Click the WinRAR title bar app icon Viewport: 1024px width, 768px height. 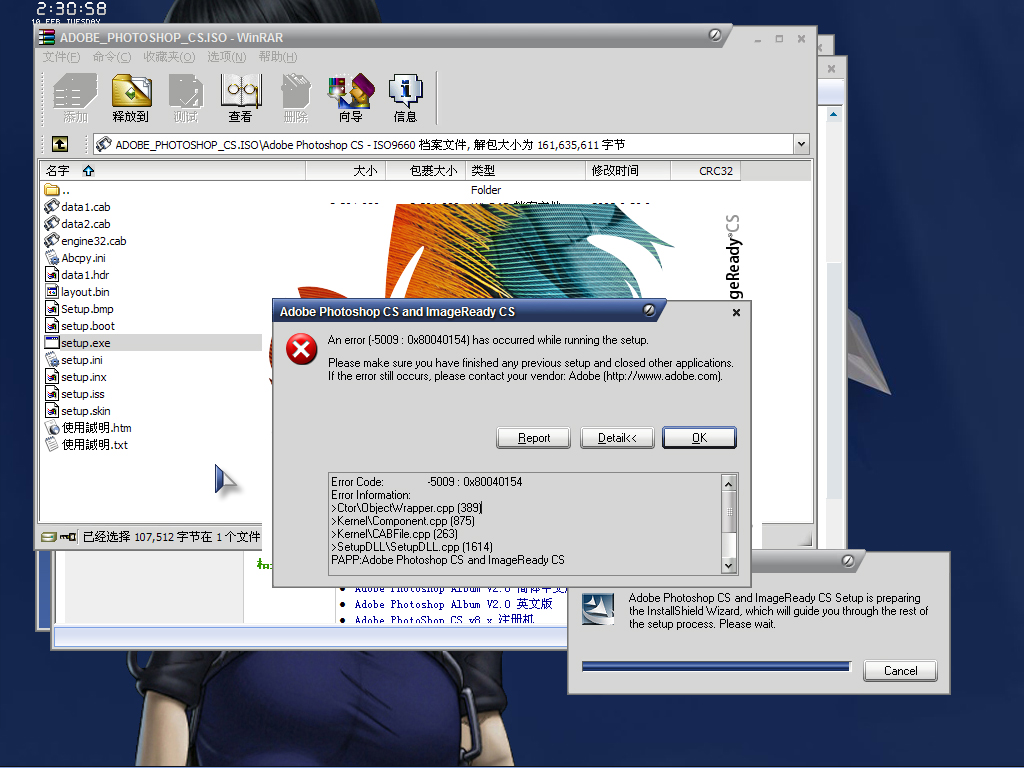(46, 37)
